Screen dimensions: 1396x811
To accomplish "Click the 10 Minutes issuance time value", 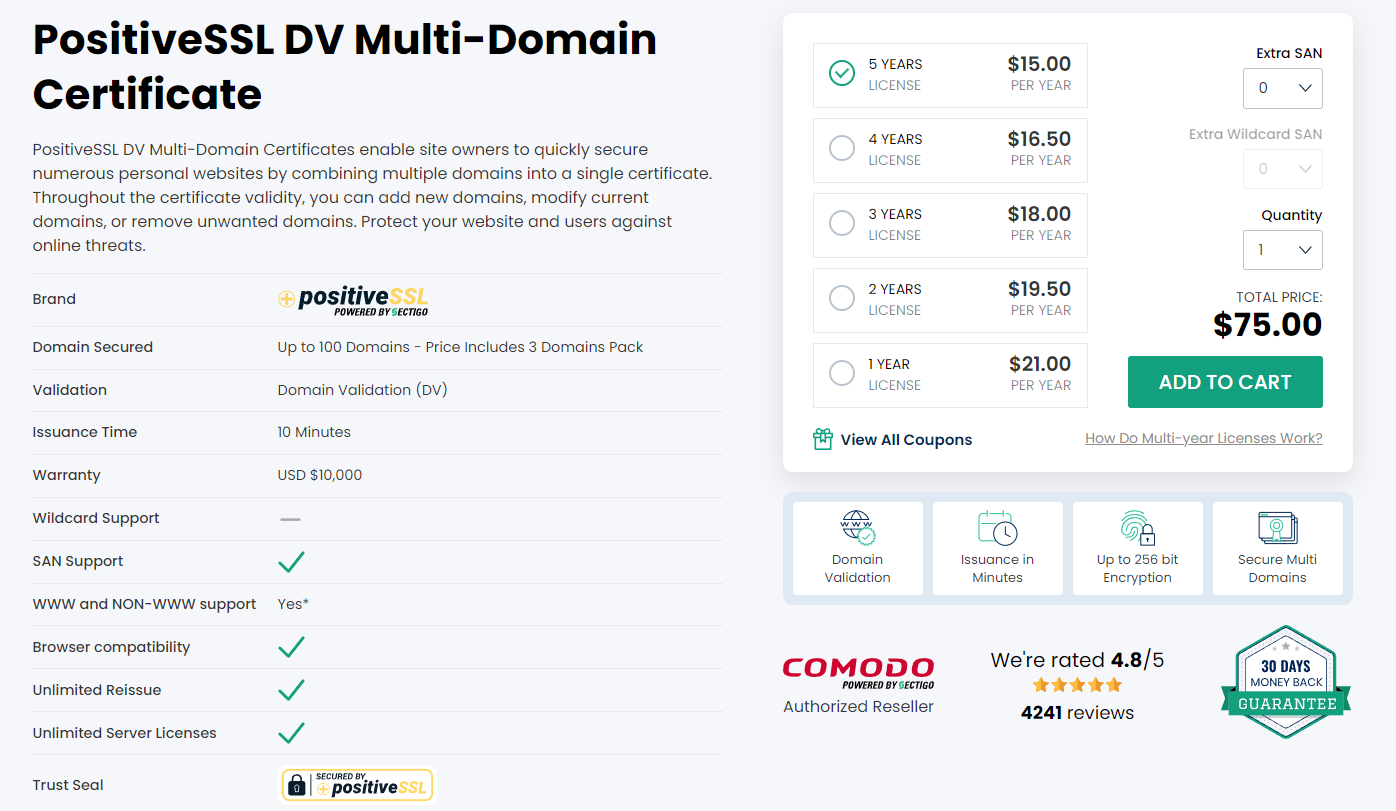I will click(314, 432).
